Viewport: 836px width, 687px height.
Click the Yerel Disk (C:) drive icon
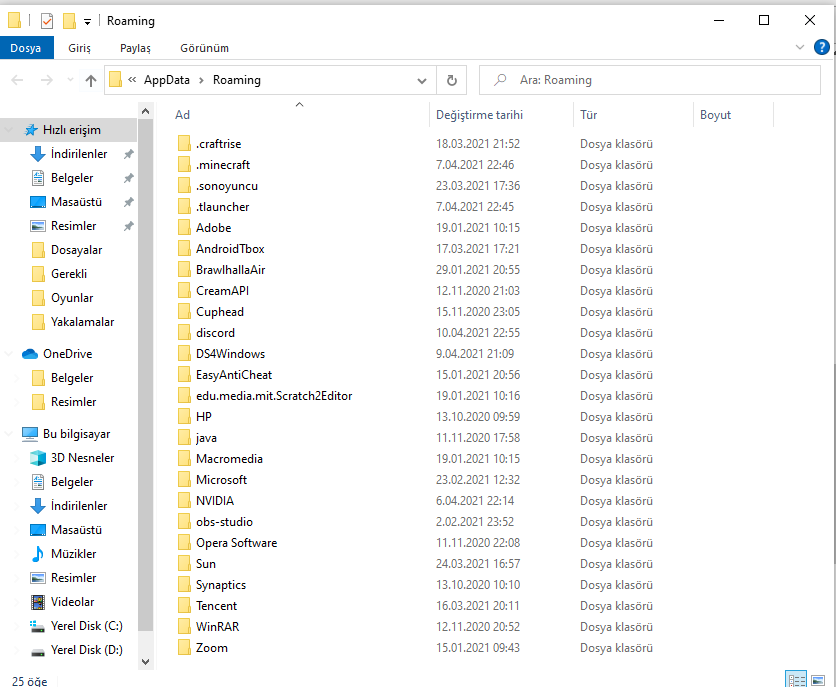pos(37,626)
